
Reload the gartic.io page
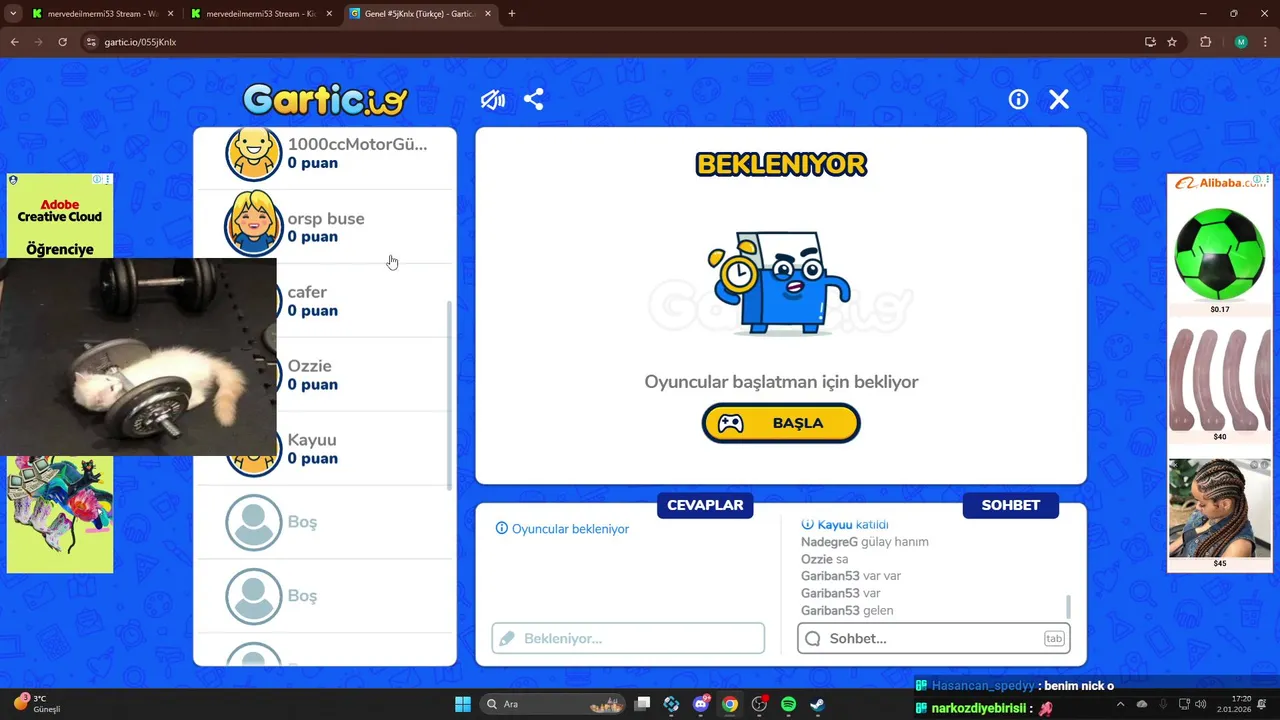tap(62, 42)
